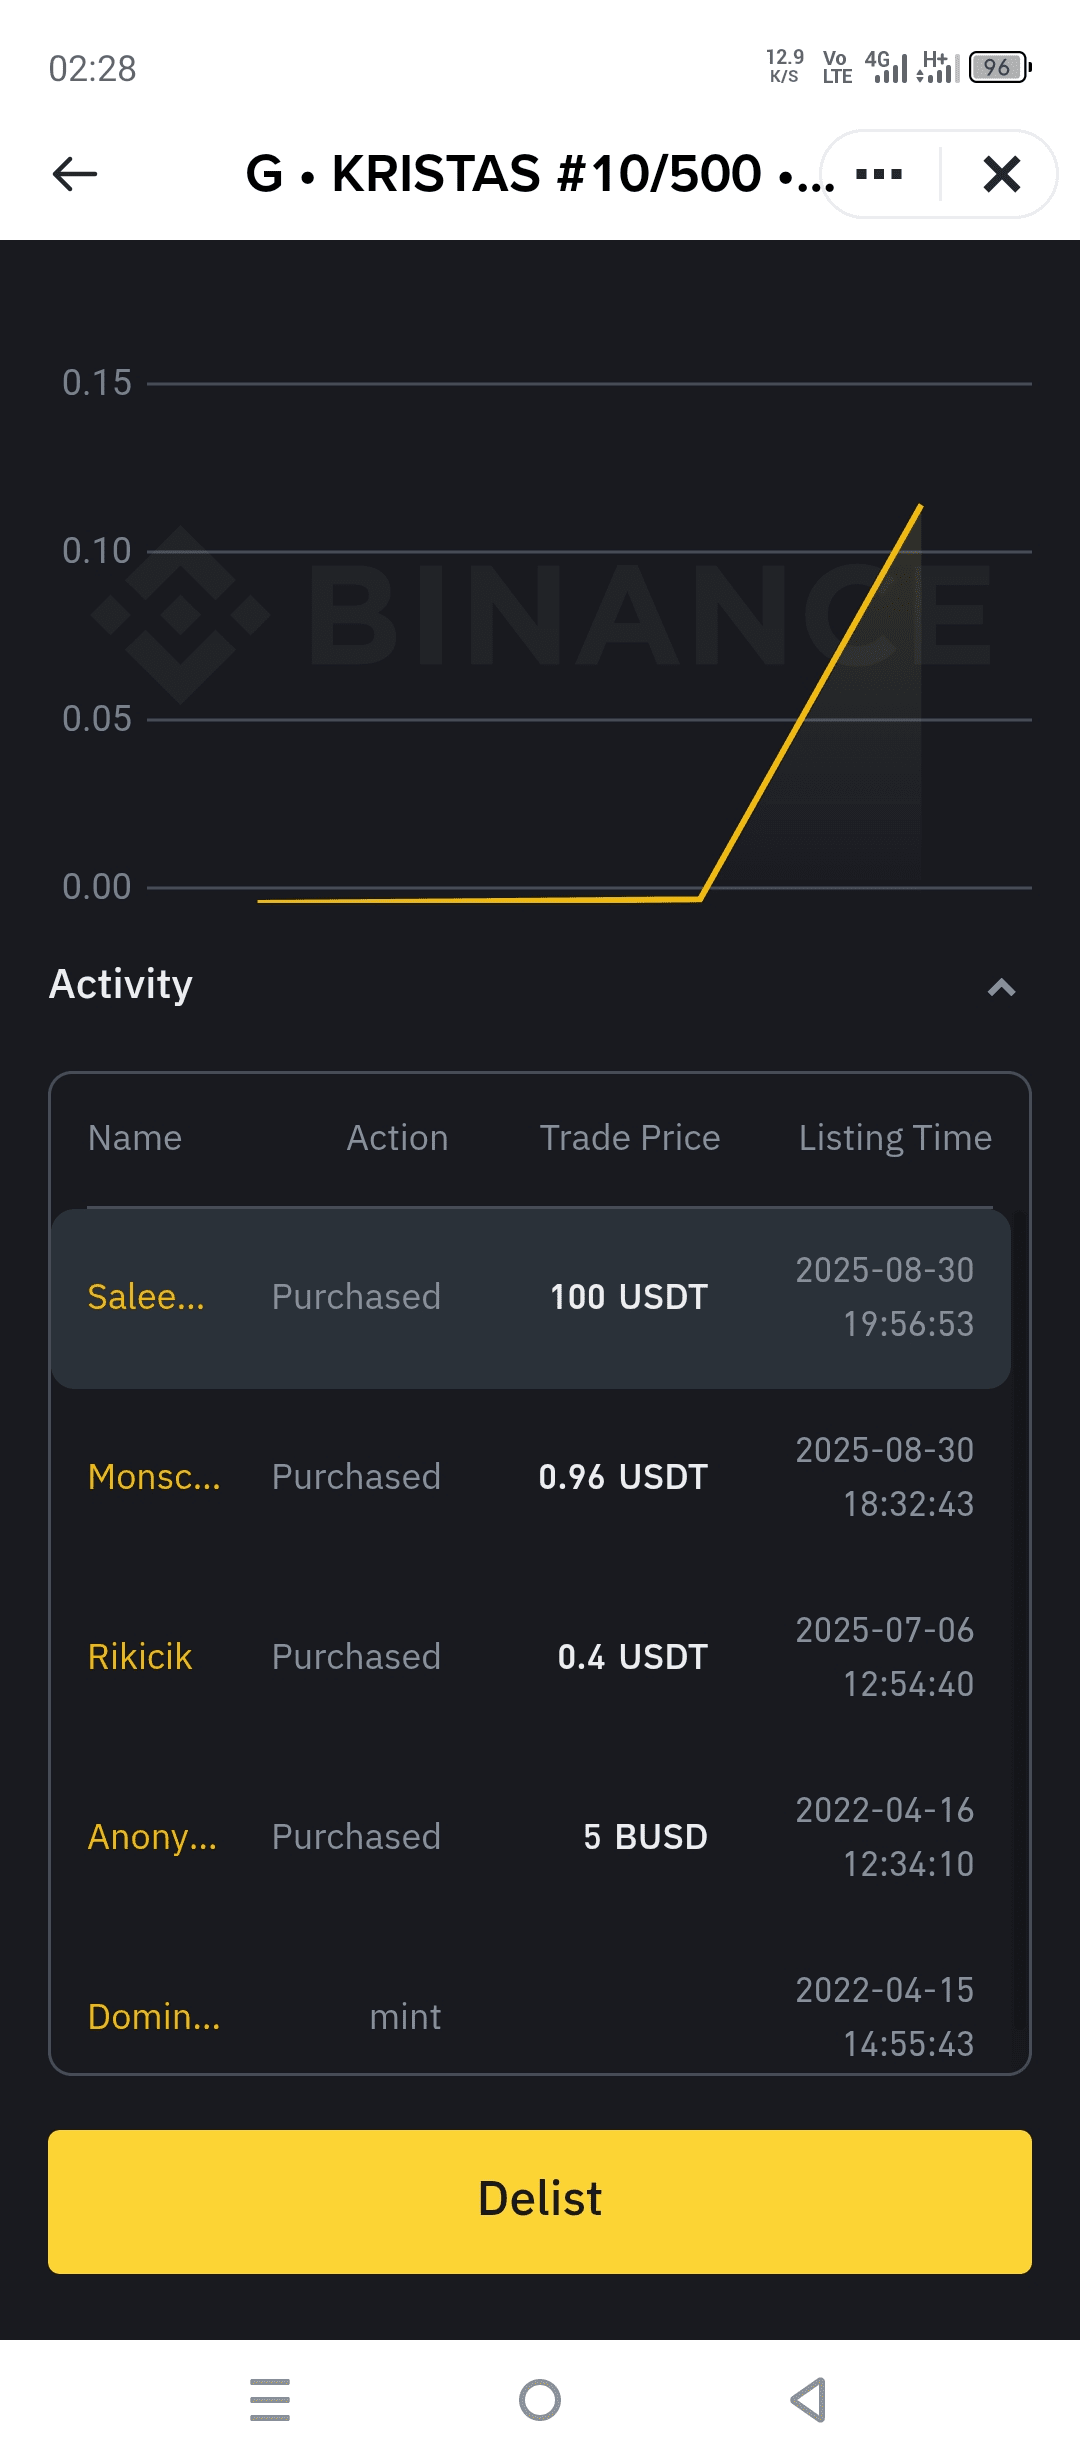Tap the 5 BUSD trade price
1080x2460 pixels.
pos(645,1837)
